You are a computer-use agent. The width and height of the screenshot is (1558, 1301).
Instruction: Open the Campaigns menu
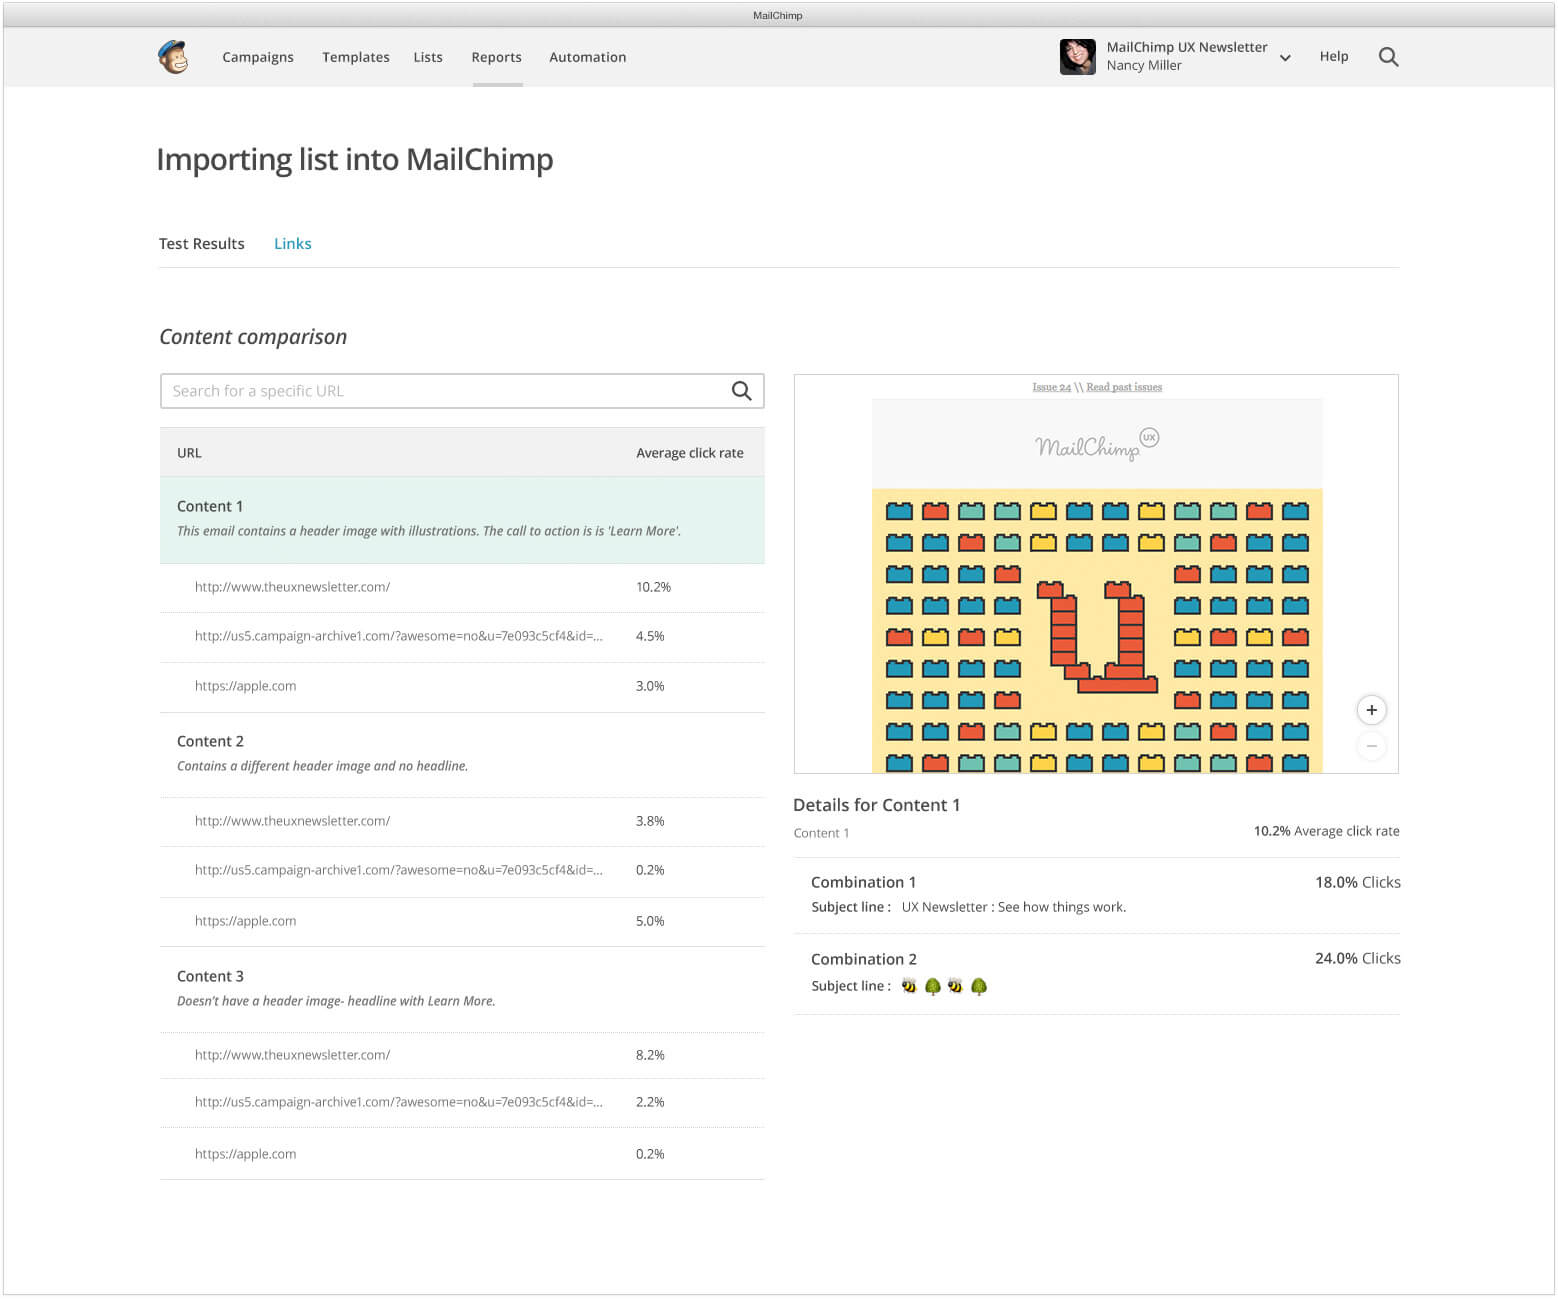(x=258, y=57)
